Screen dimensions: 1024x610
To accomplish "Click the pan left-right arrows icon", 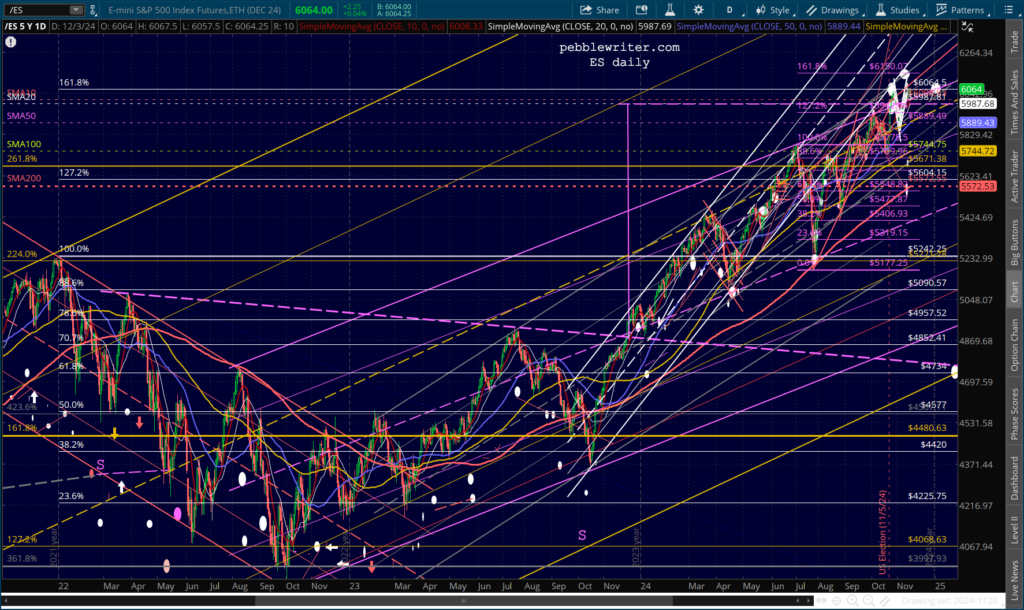I will pyautogui.click(x=821, y=600).
